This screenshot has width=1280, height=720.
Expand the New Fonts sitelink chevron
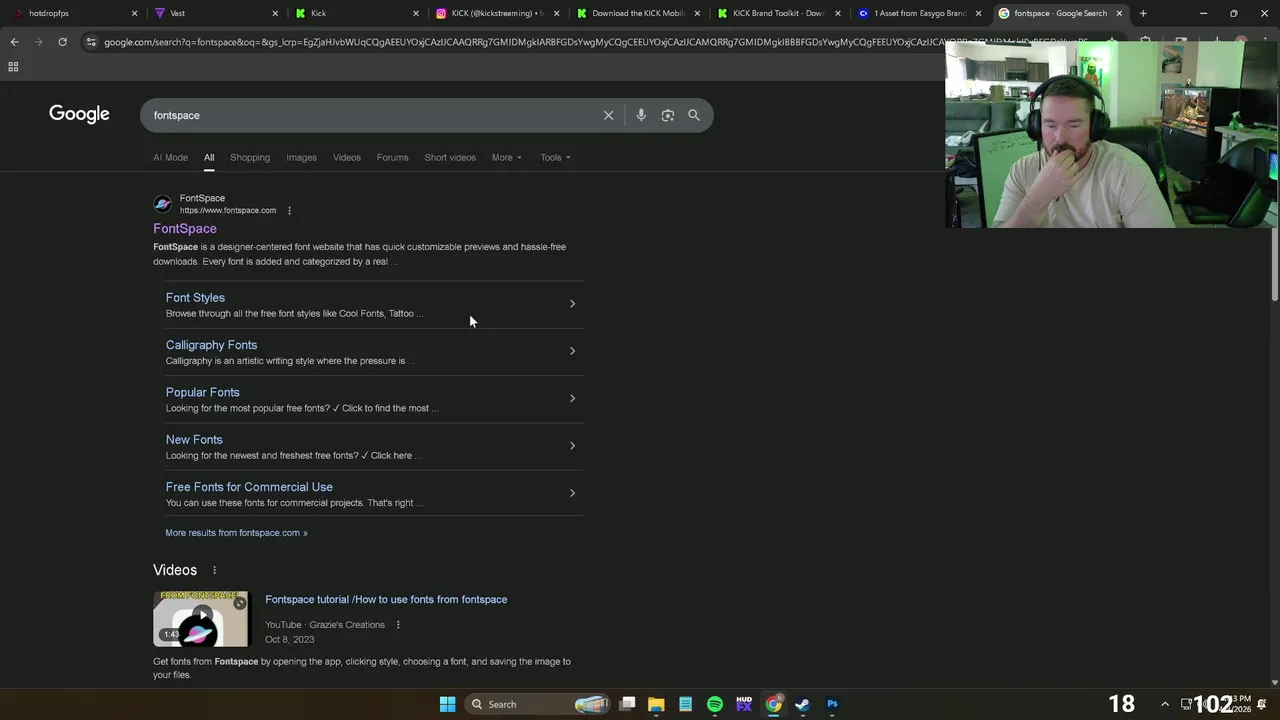pos(572,446)
